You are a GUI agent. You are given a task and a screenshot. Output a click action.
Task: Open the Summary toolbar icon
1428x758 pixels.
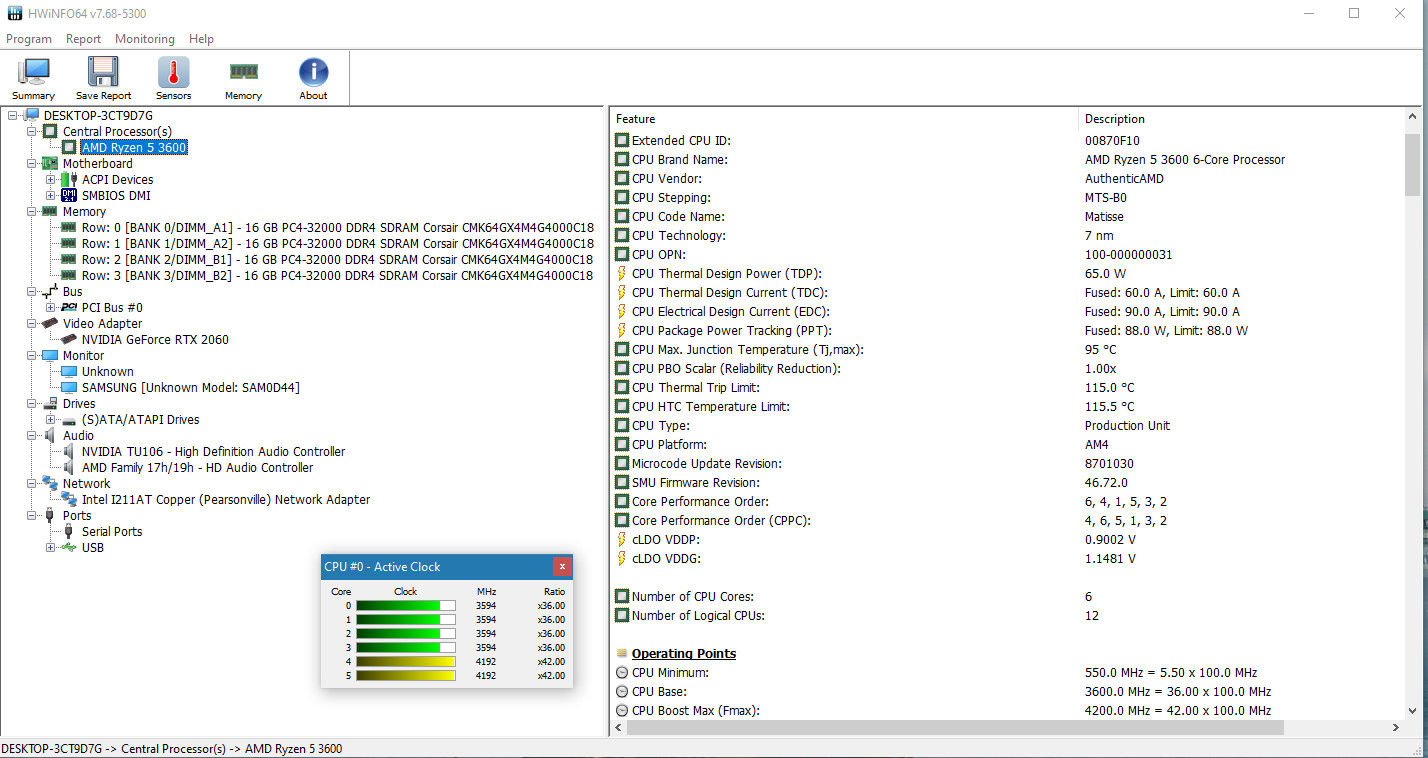click(x=33, y=78)
